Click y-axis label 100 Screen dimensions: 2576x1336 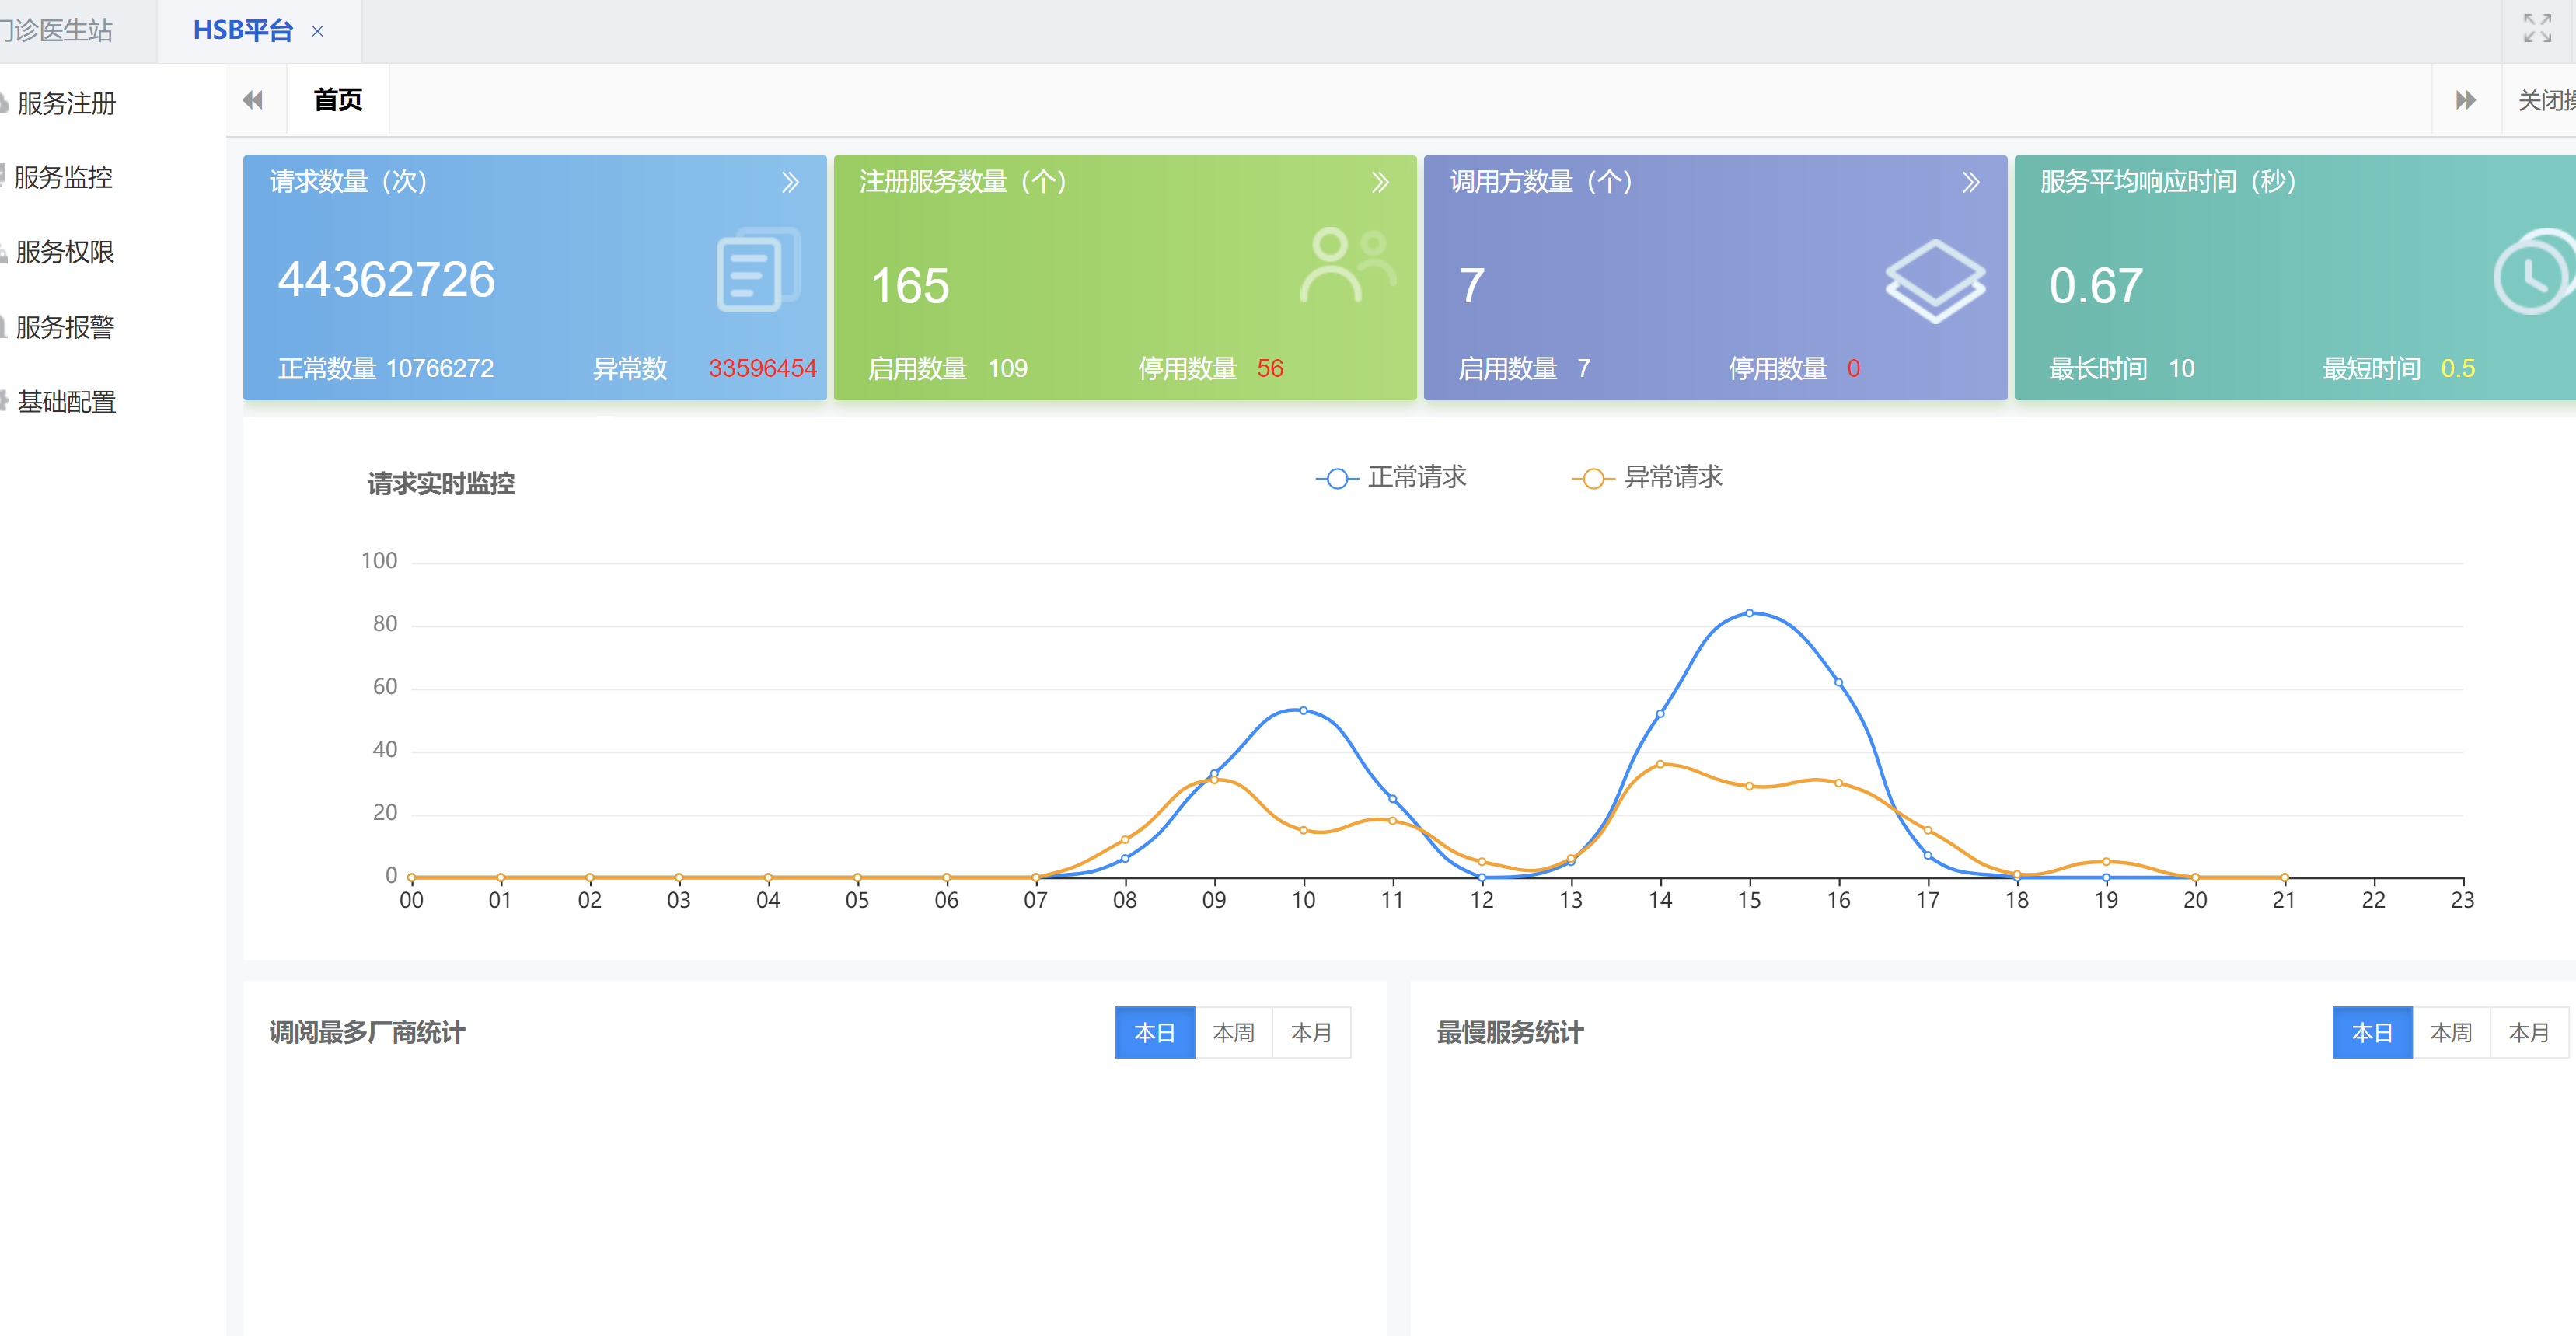379,561
